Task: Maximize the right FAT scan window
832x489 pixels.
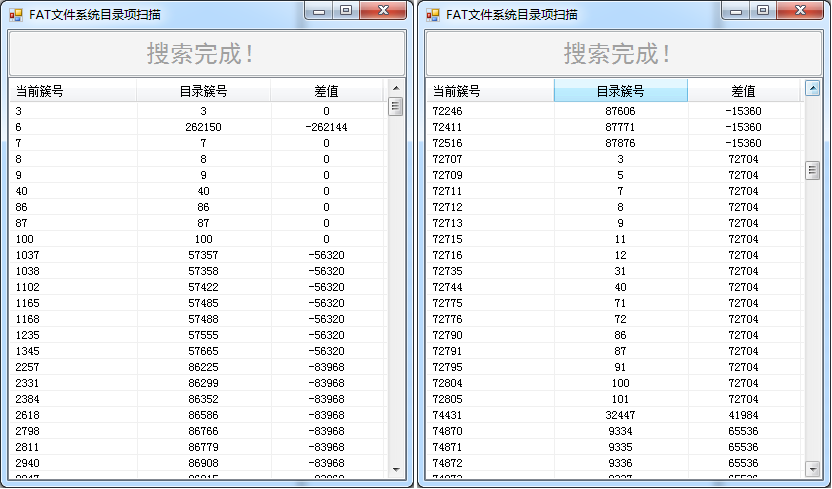Action: coord(763,10)
